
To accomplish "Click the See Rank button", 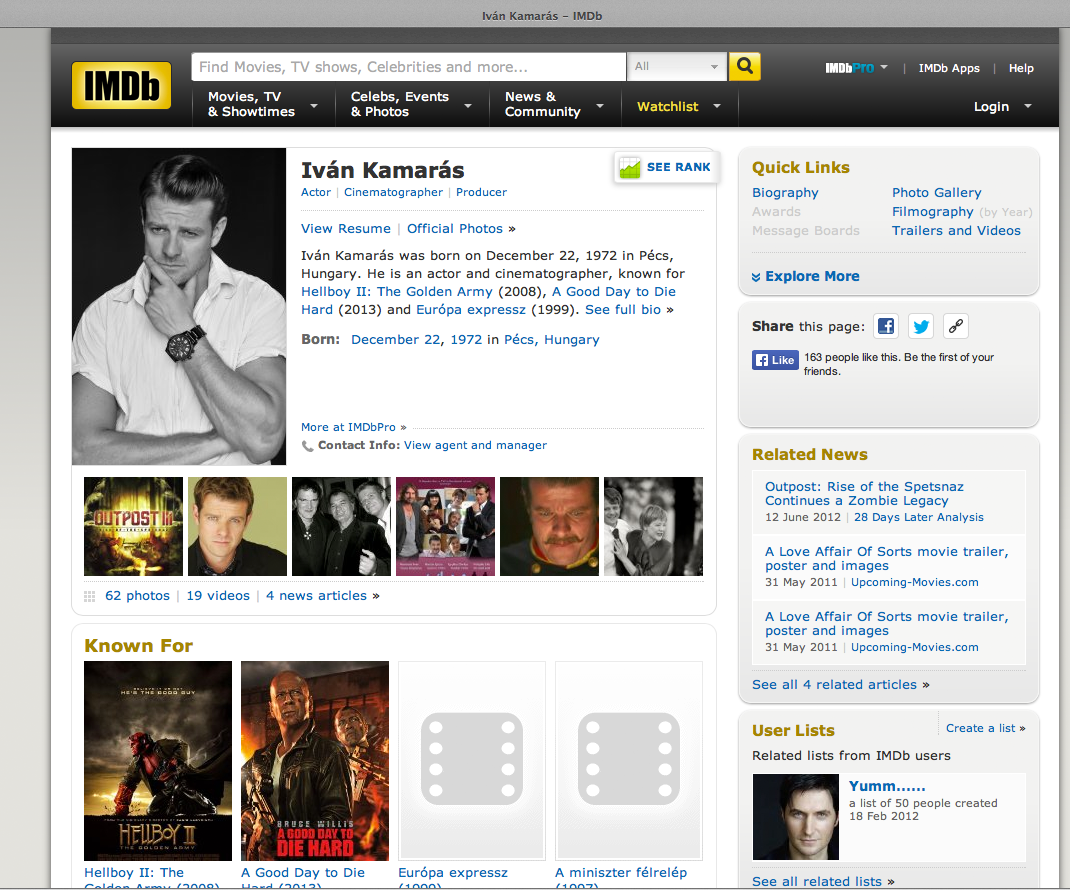I will click(x=666, y=167).
